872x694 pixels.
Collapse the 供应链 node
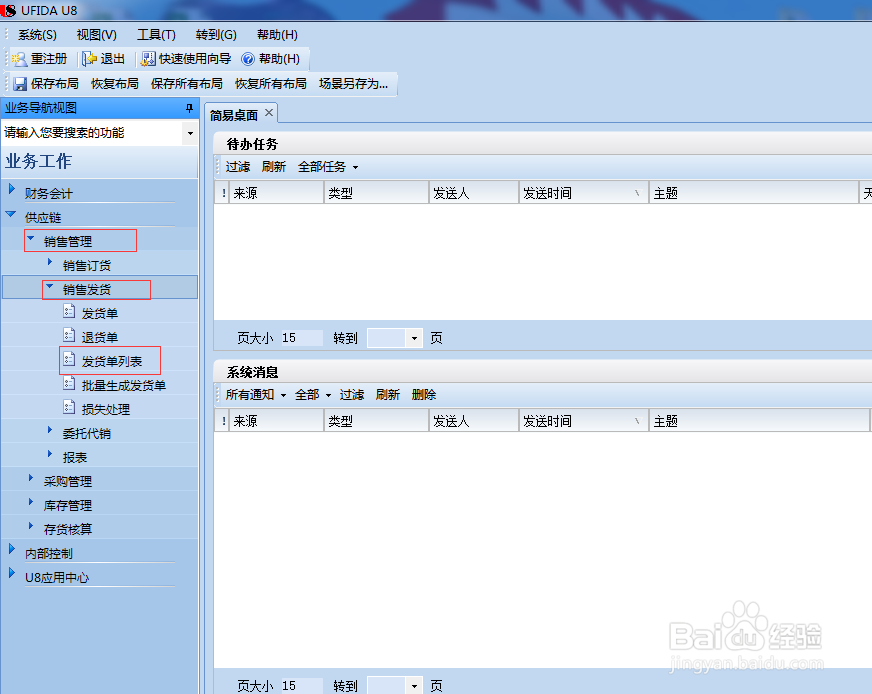click(11, 214)
